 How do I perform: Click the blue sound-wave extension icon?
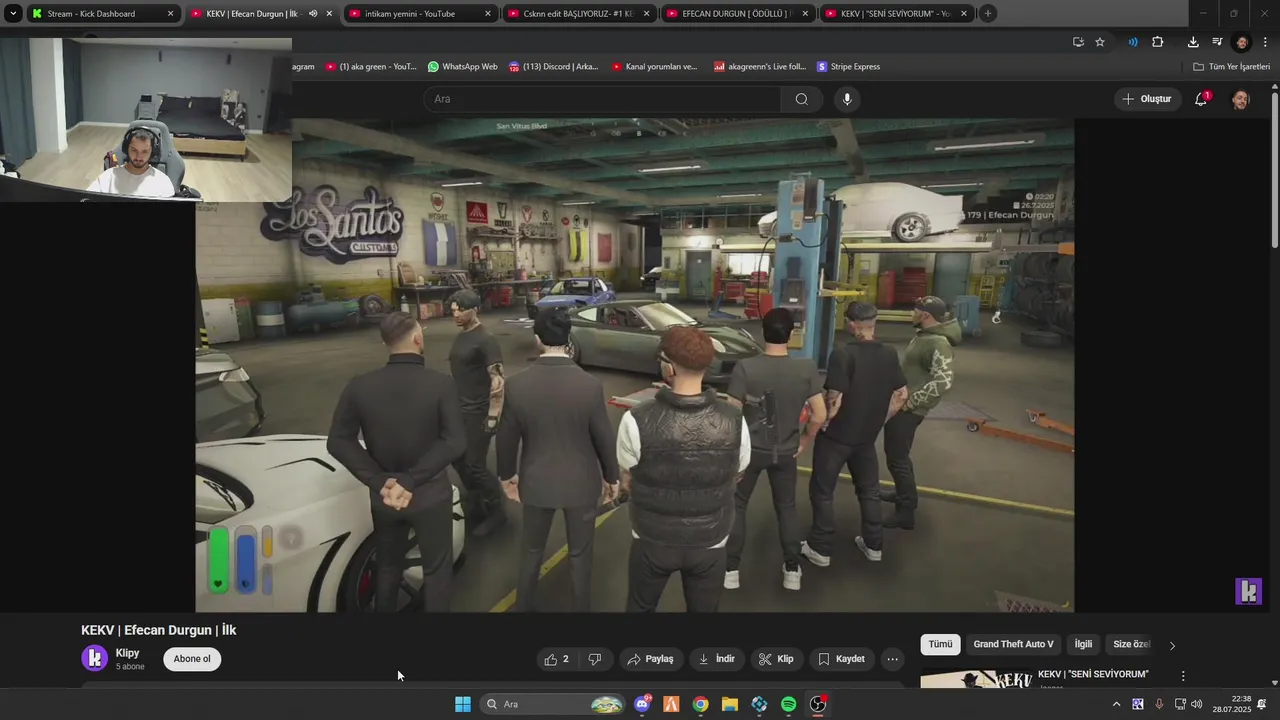[1133, 42]
